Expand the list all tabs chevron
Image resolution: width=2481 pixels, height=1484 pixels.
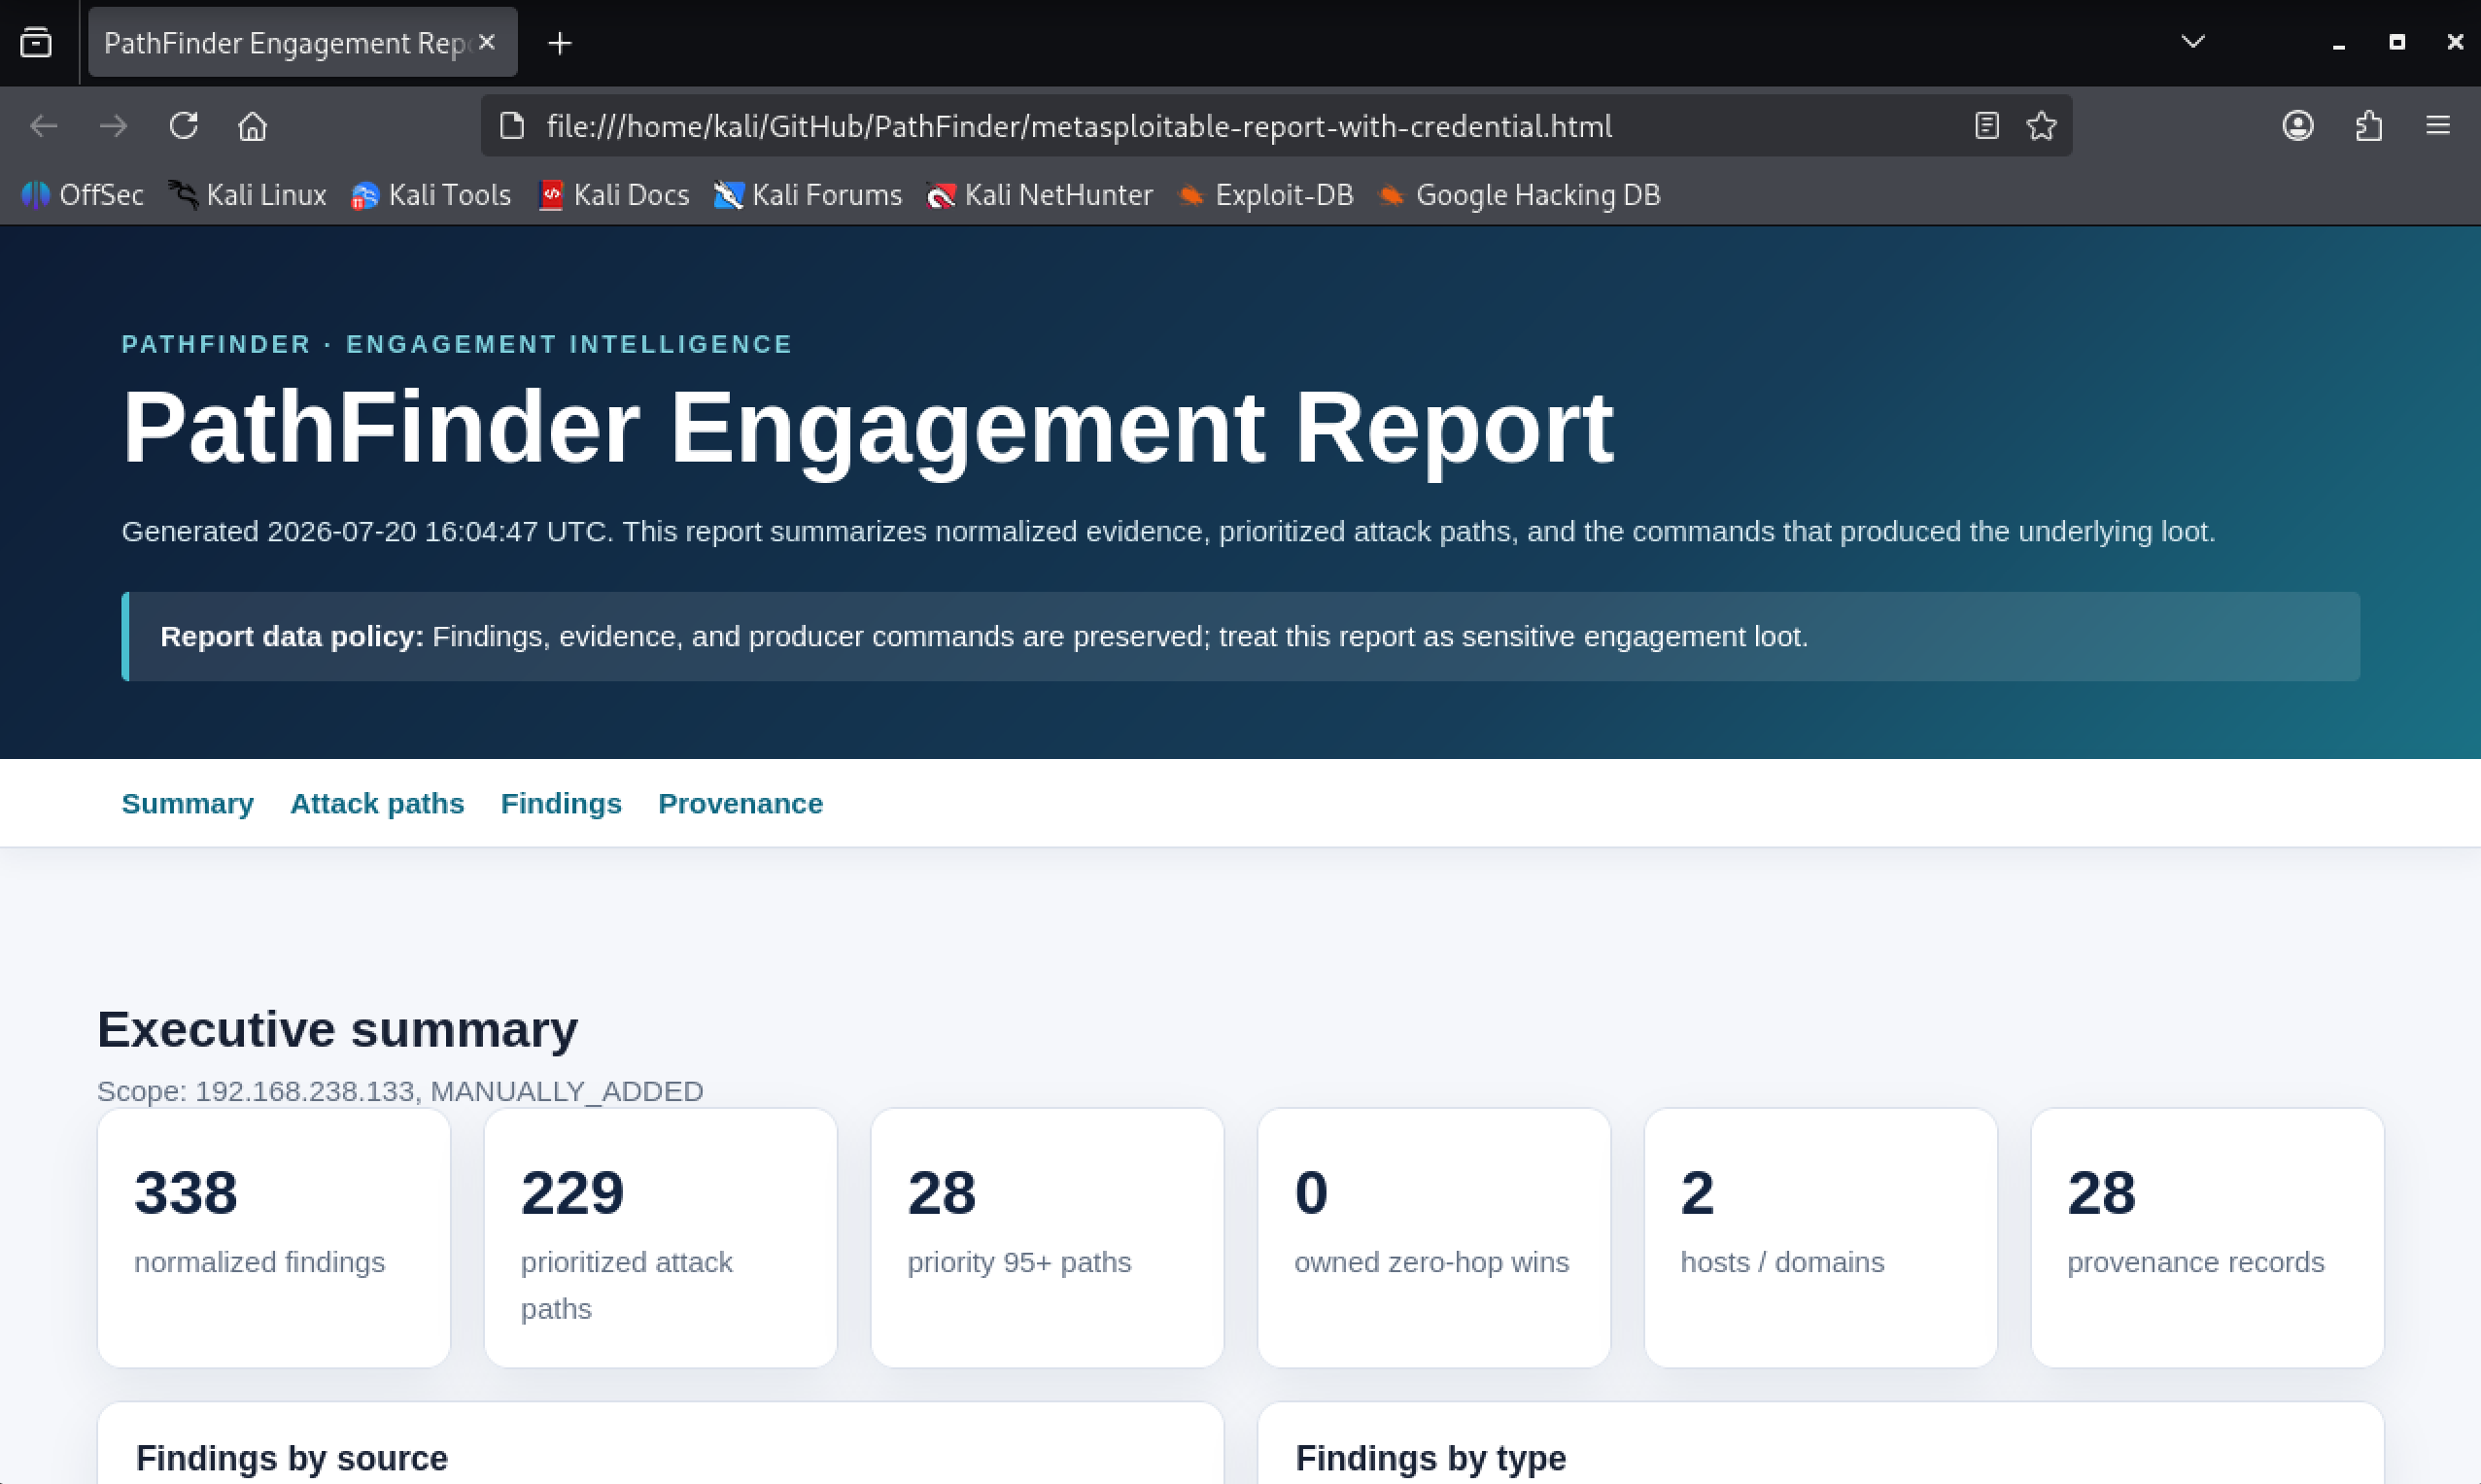coord(2193,42)
